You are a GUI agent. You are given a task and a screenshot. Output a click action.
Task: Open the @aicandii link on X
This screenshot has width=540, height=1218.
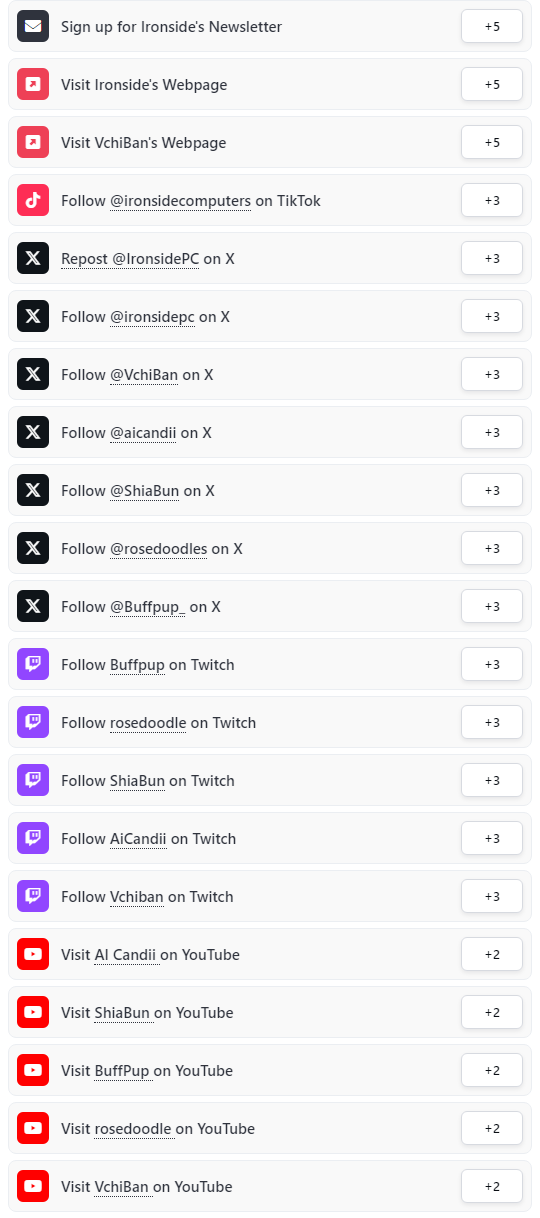tap(143, 433)
